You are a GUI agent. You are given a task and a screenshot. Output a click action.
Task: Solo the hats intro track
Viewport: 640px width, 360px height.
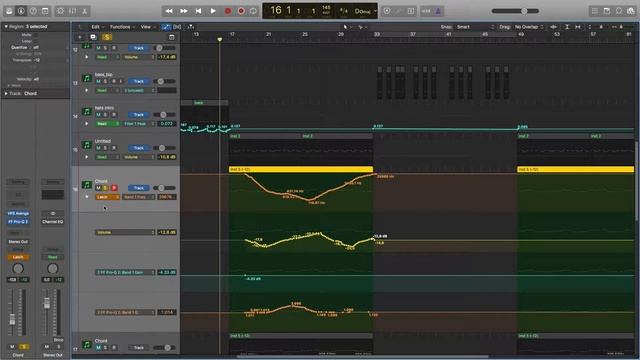pos(105,115)
